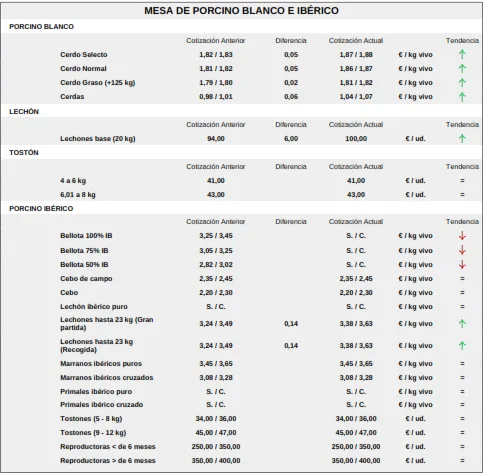Screen dimensions: 483x474
Task: Click the green arrow for Lechones base (20 kg)
Action: (x=462, y=138)
